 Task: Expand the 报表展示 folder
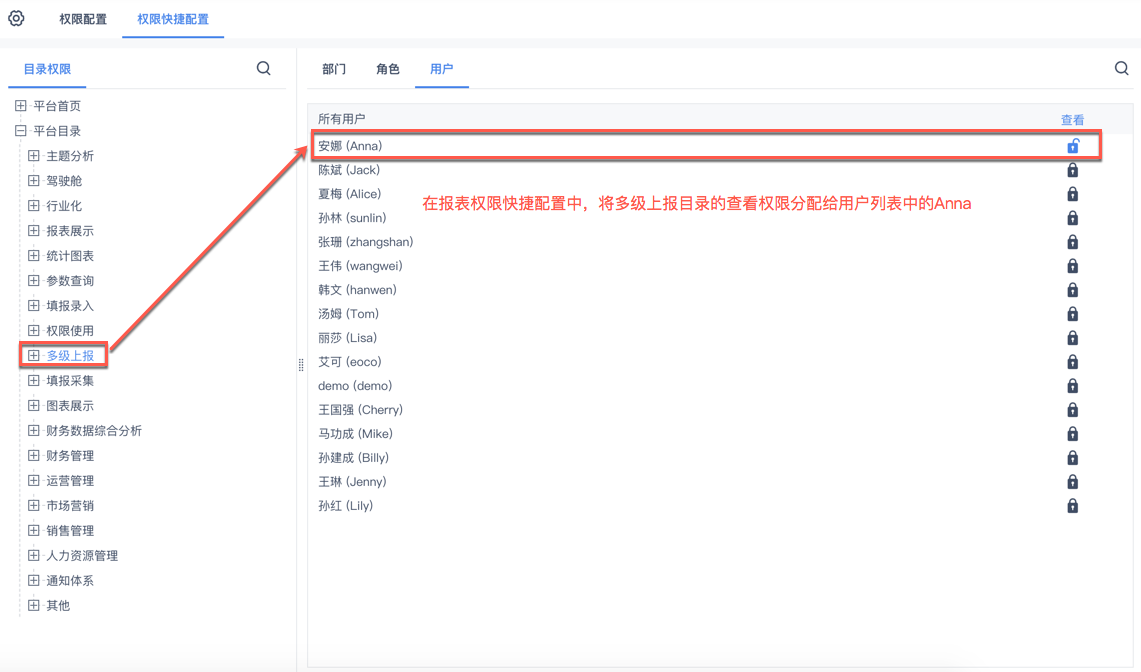click(x=33, y=231)
